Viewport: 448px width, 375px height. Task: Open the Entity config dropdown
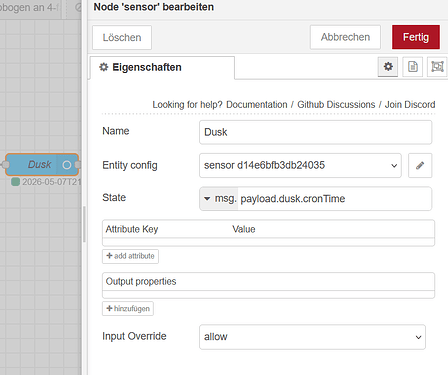pyautogui.click(x=300, y=165)
